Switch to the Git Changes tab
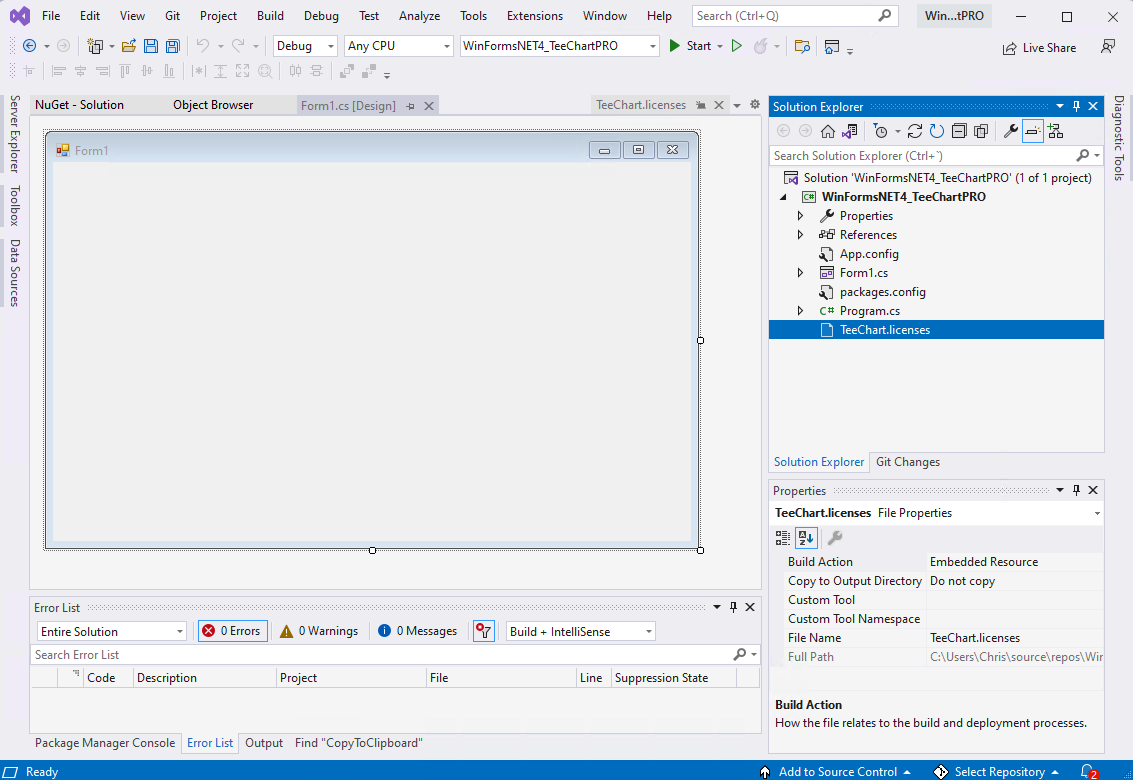1133x780 pixels. point(908,462)
